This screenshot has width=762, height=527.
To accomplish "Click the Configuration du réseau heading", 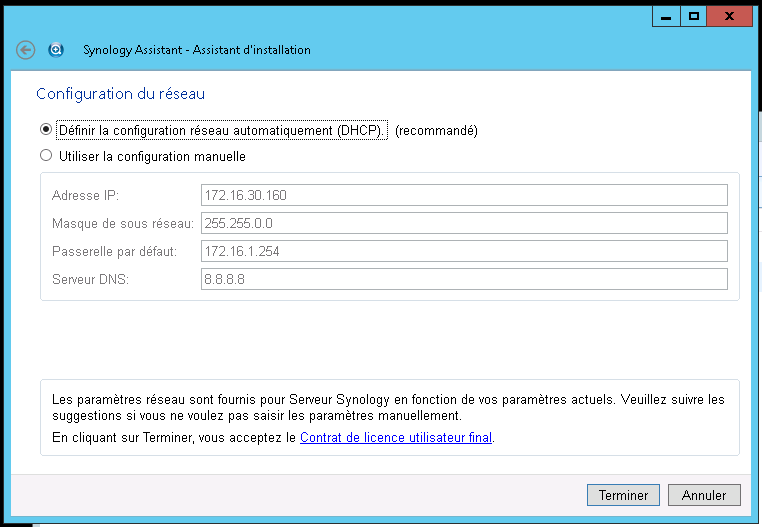I will (x=121, y=93).
